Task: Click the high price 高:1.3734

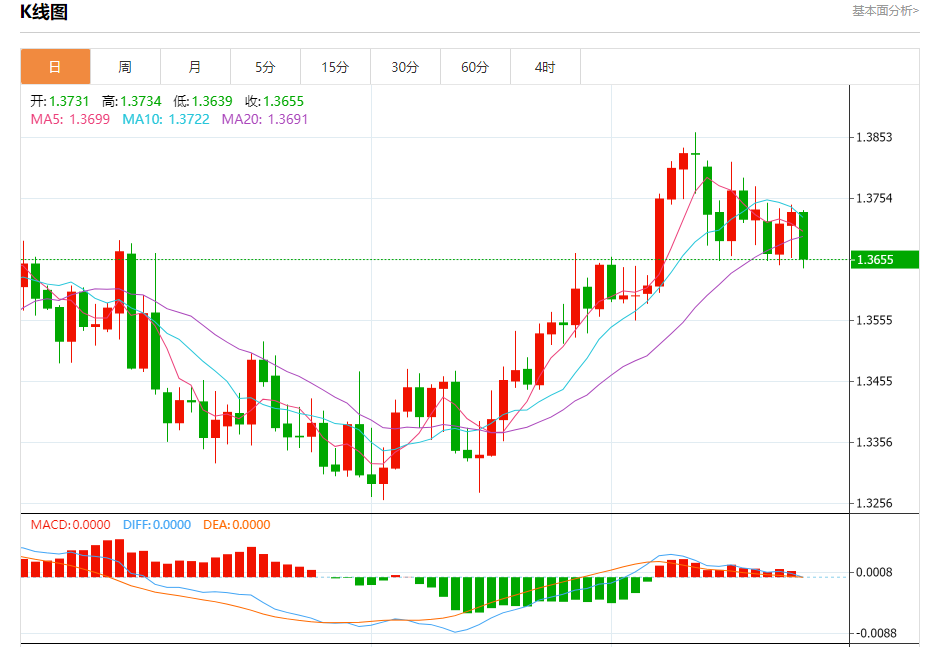Action: tap(131, 101)
